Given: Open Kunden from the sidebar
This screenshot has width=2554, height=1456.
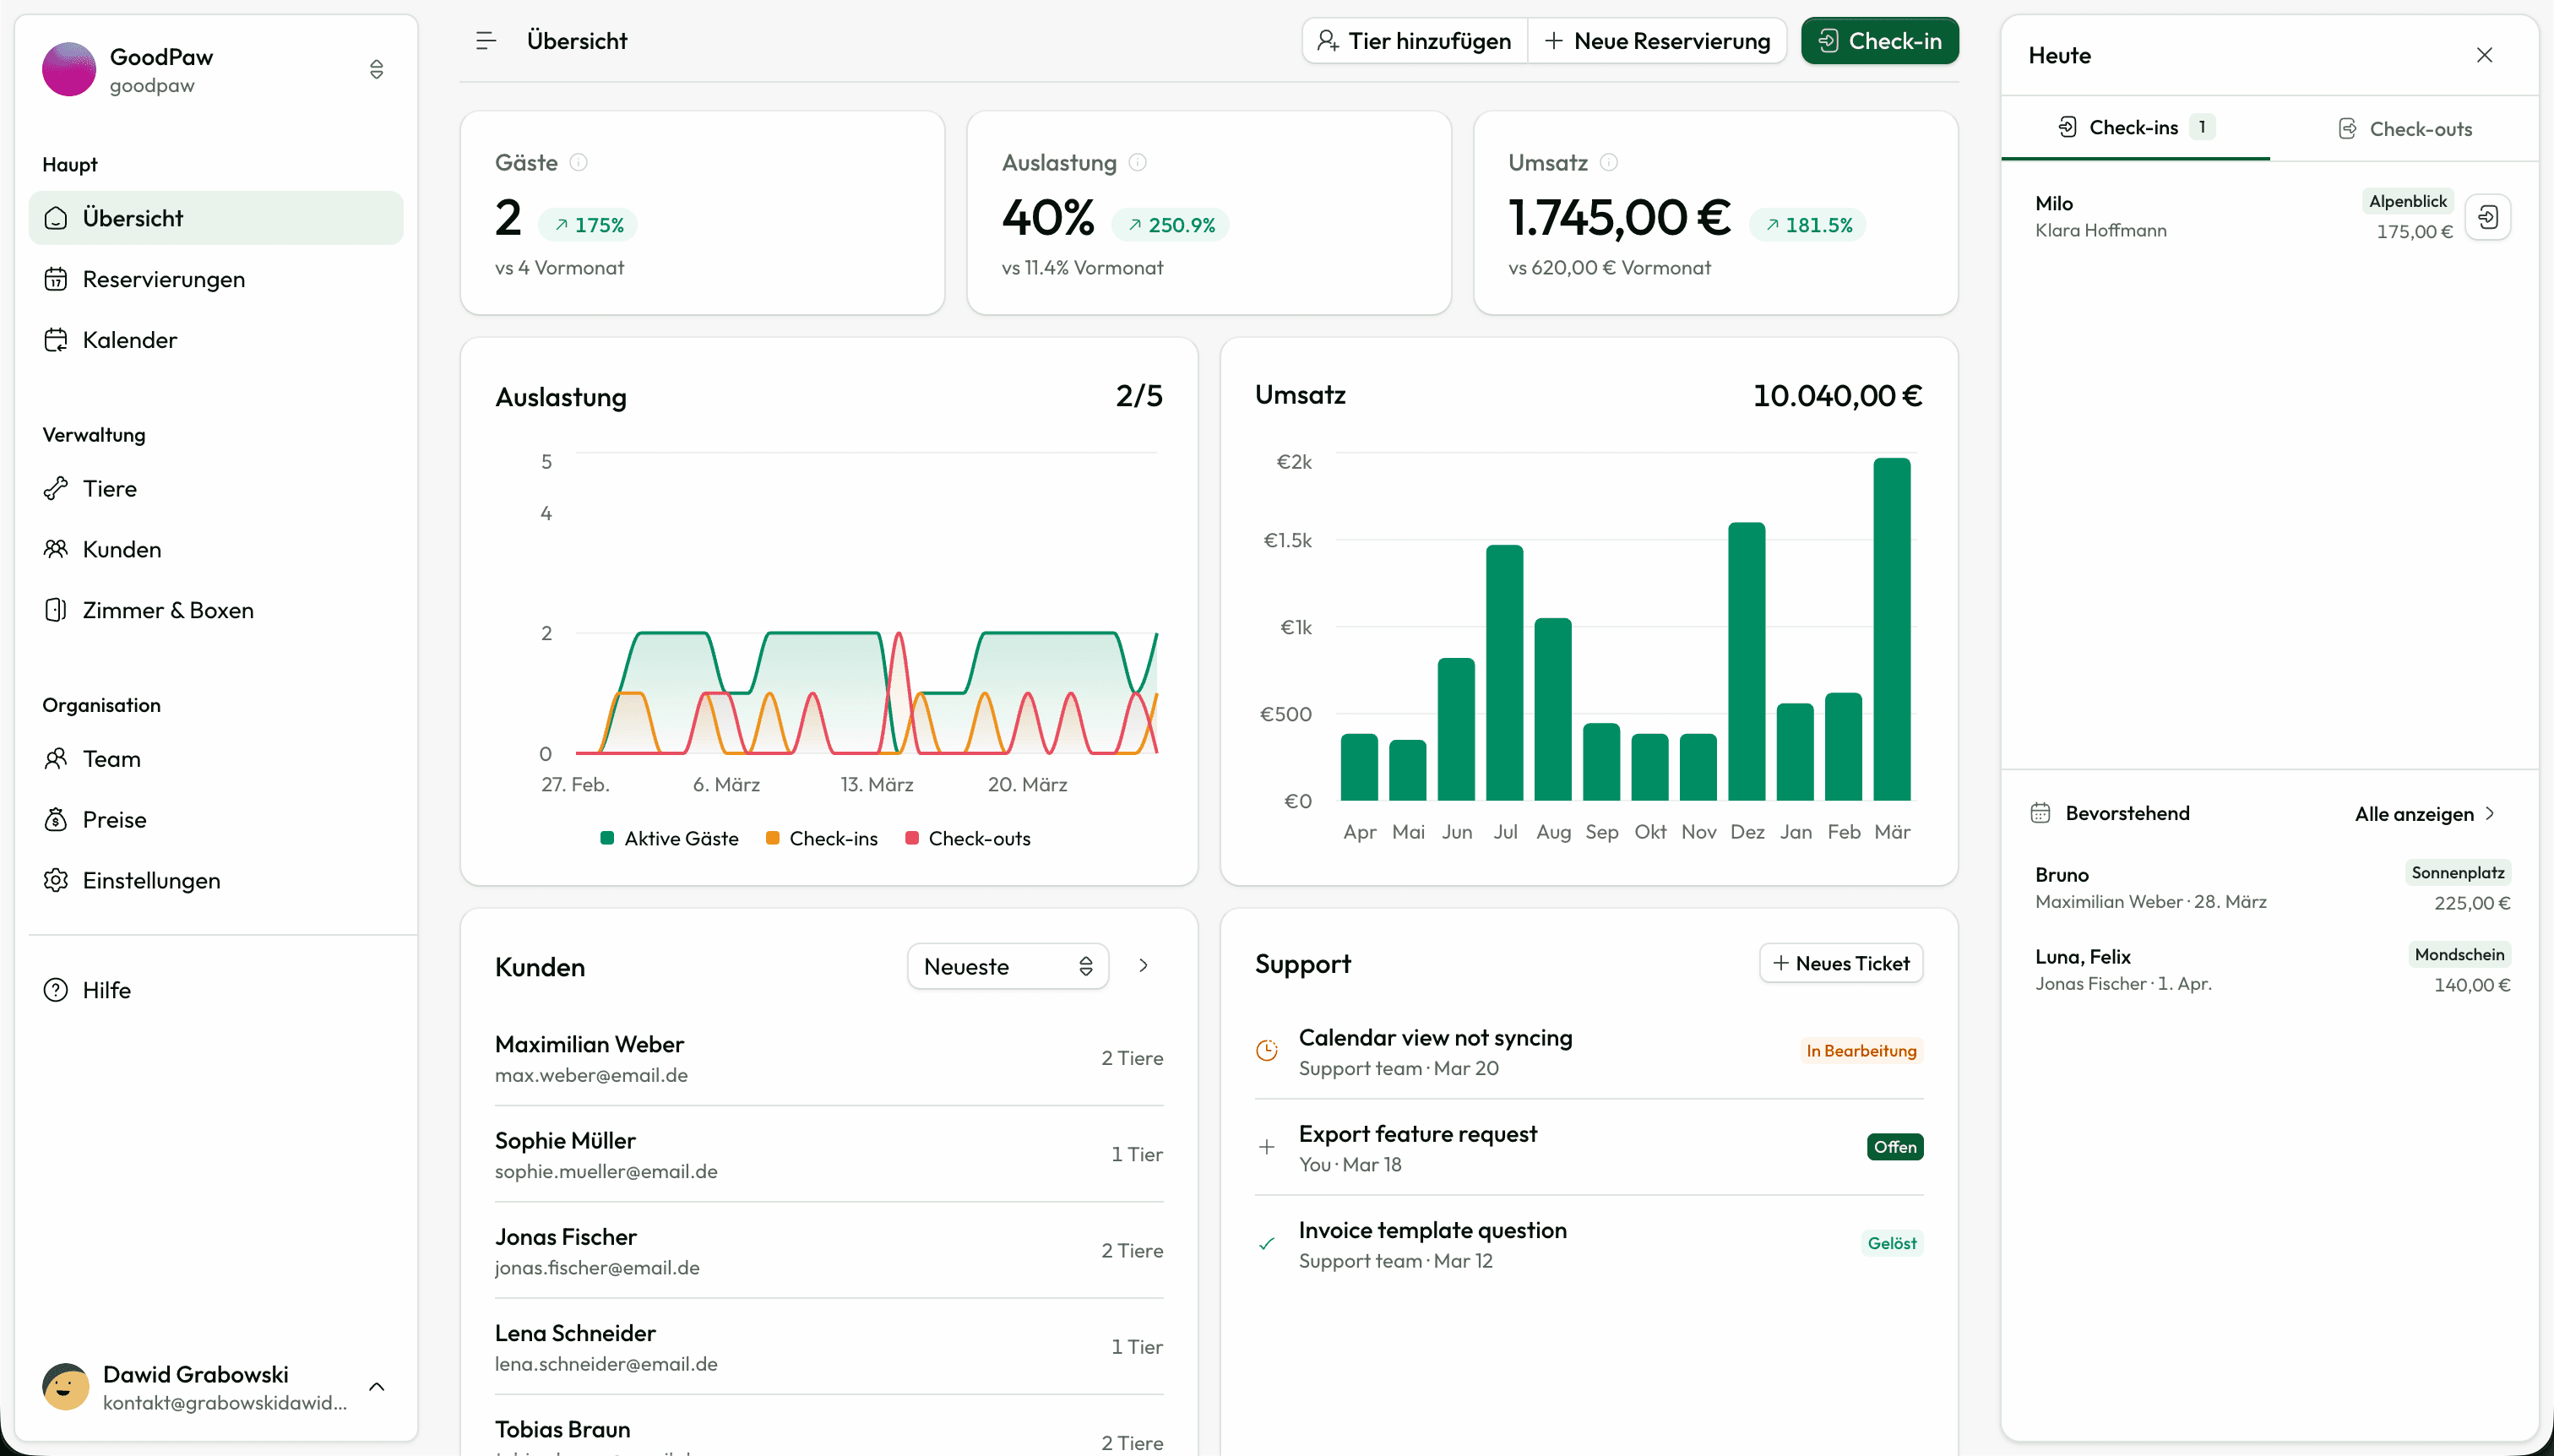Looking at the screenshot, I should [122, 549].
